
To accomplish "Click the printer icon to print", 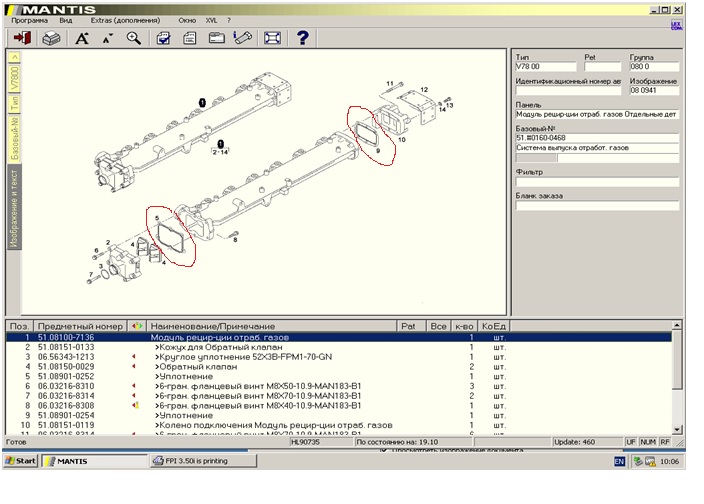I will [x=52, y=38].
